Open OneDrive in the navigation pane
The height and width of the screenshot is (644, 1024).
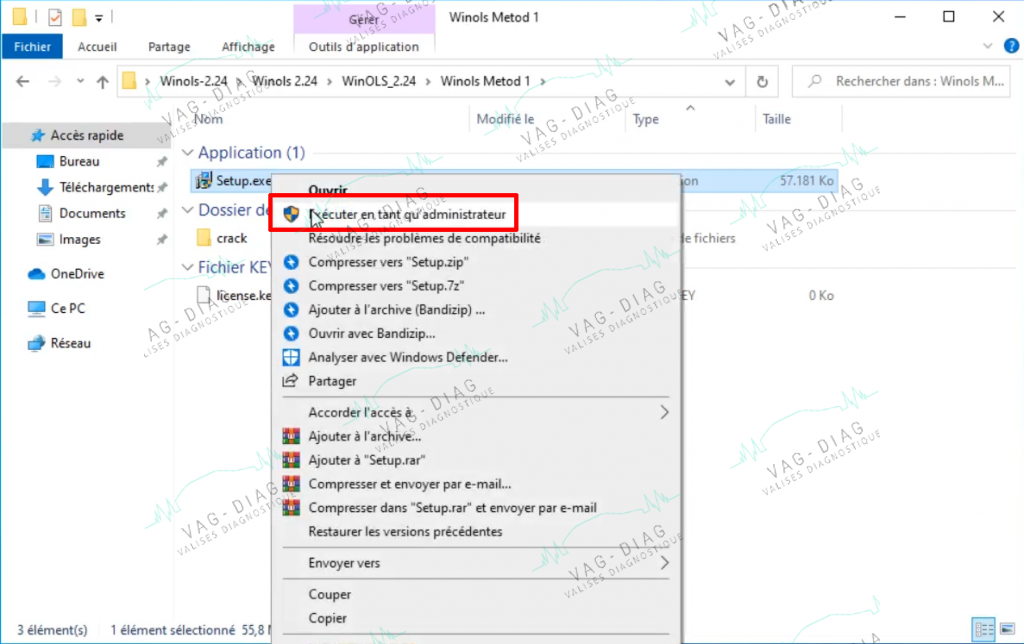[x=77, y=274]
